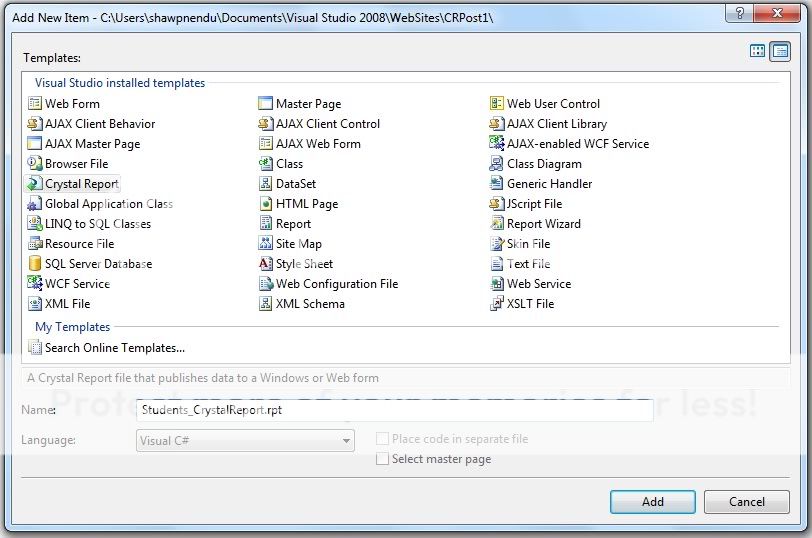The image size is (812, 538).
Task: Click the Search Online Templates icon
Action: (x=35, y=347)
